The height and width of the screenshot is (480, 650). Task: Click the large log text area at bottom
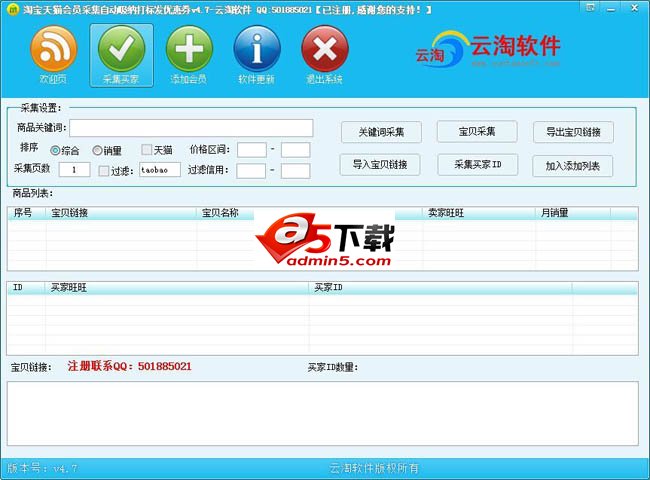click(323, 414)
